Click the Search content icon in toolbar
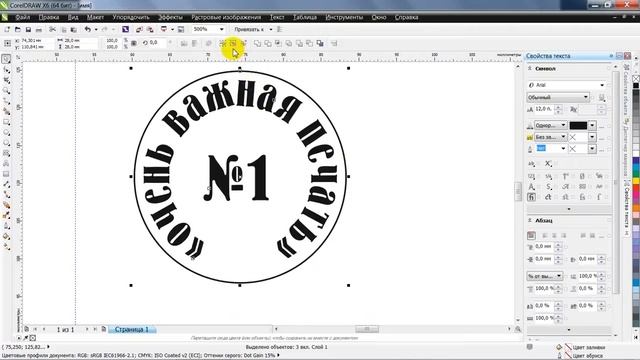The width and height of the screenshot is (640, 360). tap(125, 29)
